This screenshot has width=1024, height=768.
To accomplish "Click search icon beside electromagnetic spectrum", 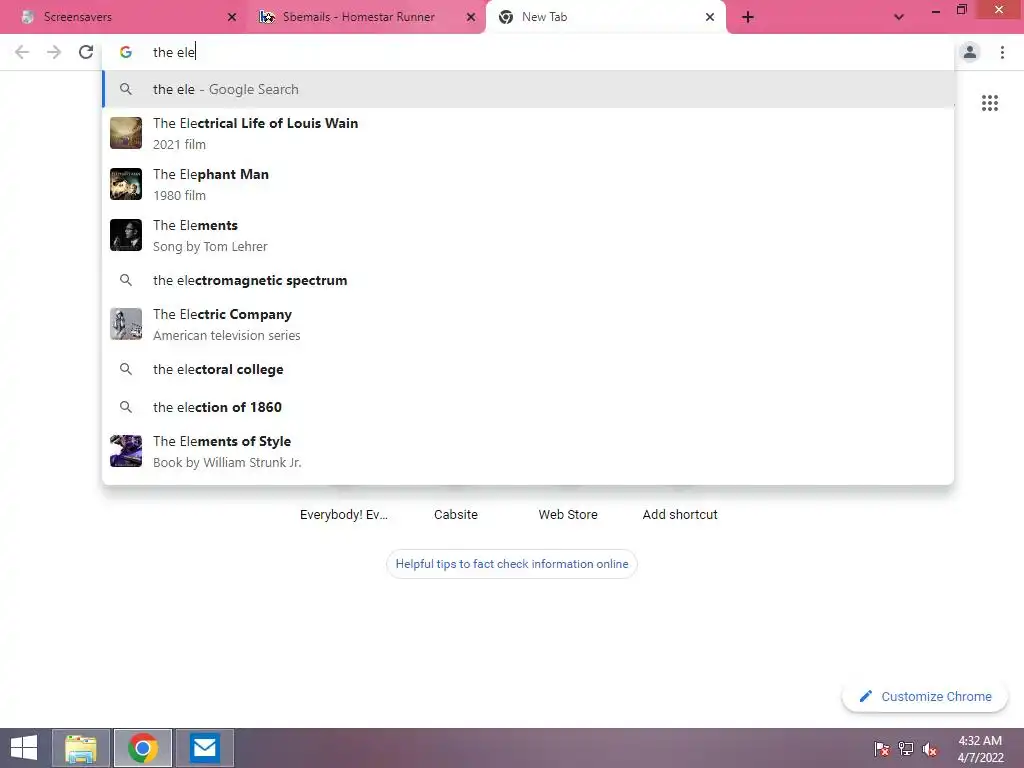I will (126, 280).
